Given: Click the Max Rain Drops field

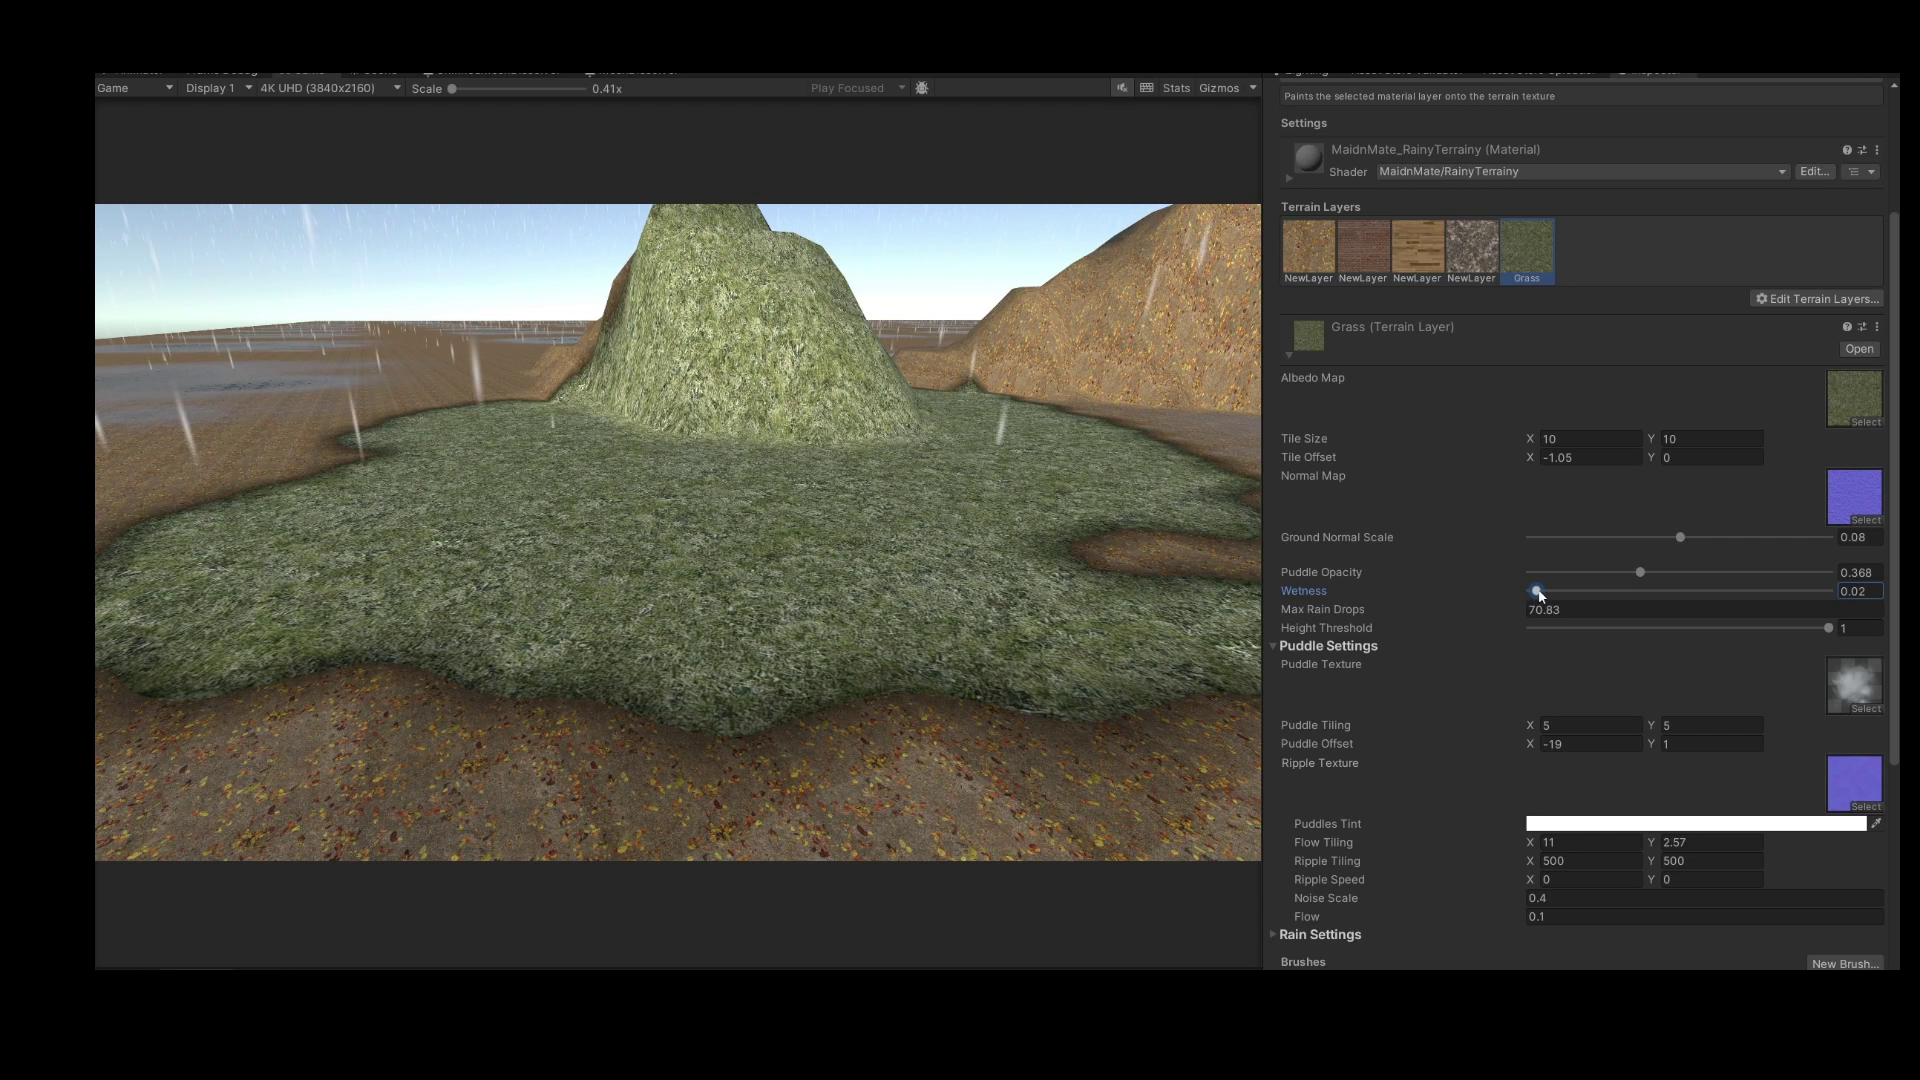Looking at the screenshot, I should [x=1704, y=610].
